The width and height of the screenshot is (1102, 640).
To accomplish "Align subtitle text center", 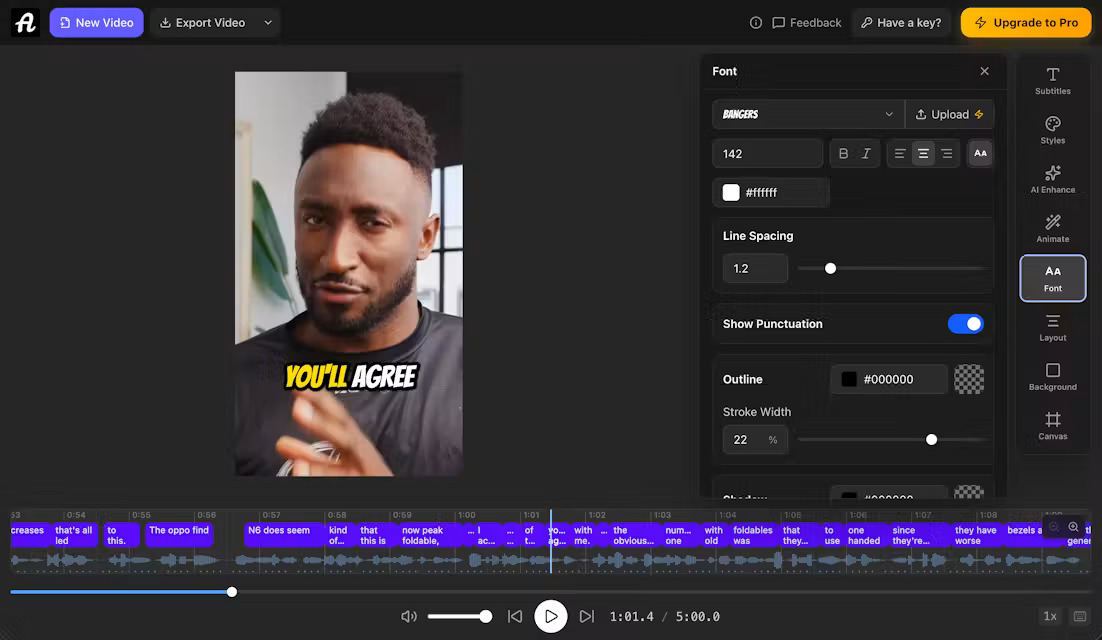I will [923, 153].
